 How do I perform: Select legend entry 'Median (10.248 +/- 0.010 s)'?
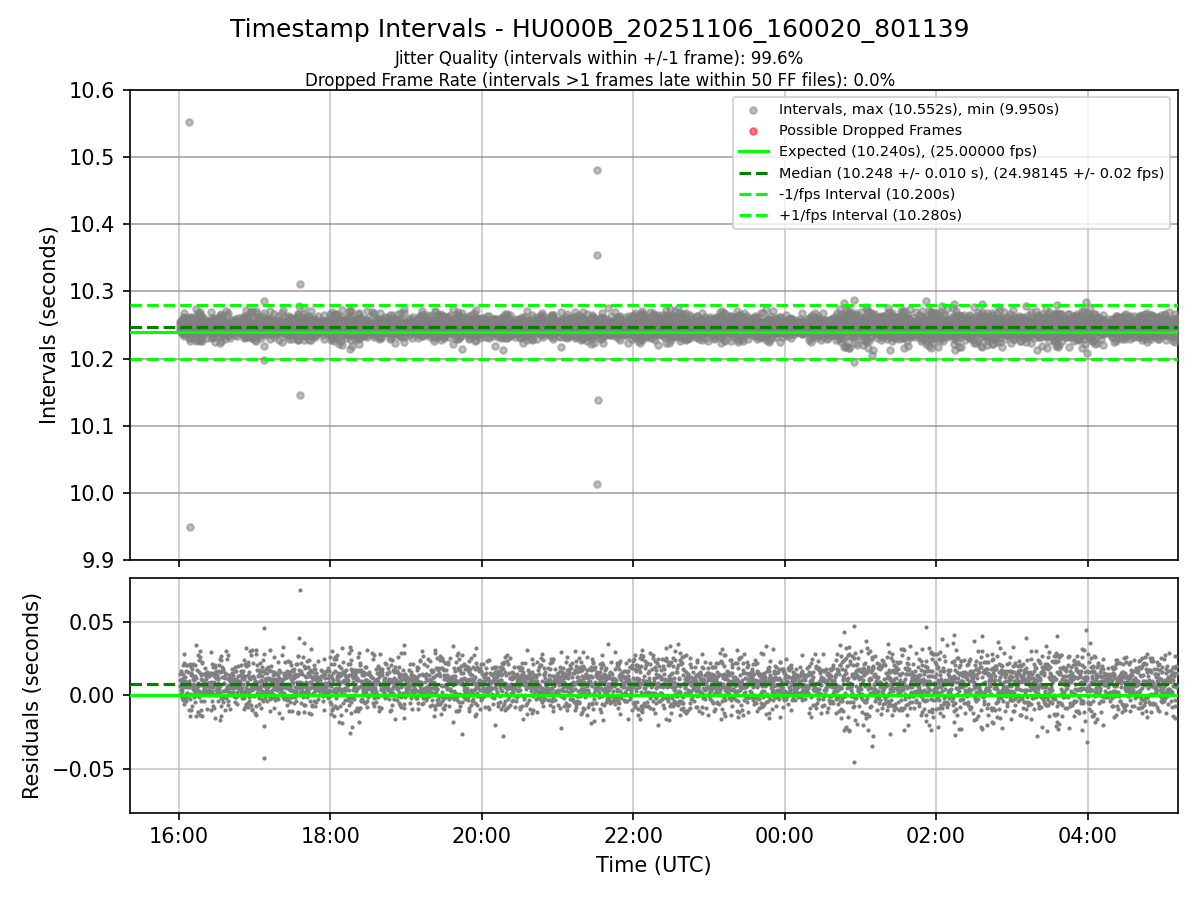point(971,172)
